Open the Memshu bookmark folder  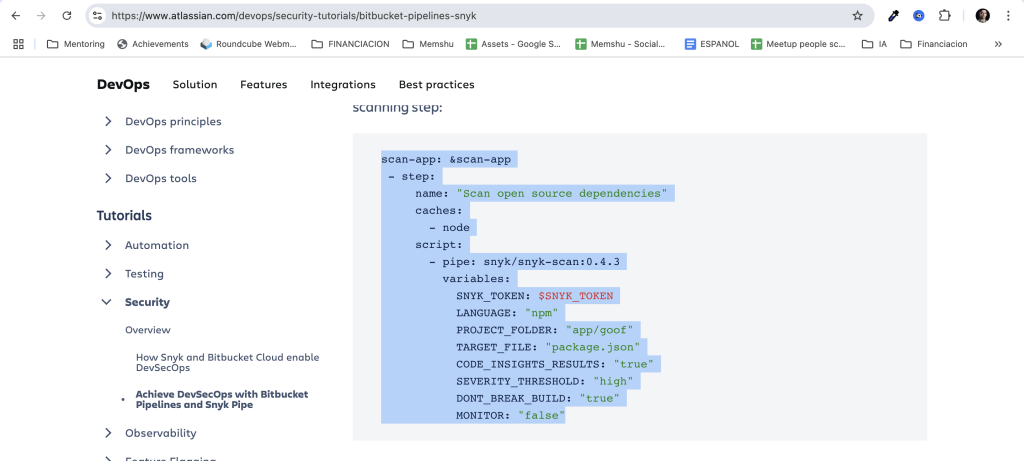(x=427, y=44)
